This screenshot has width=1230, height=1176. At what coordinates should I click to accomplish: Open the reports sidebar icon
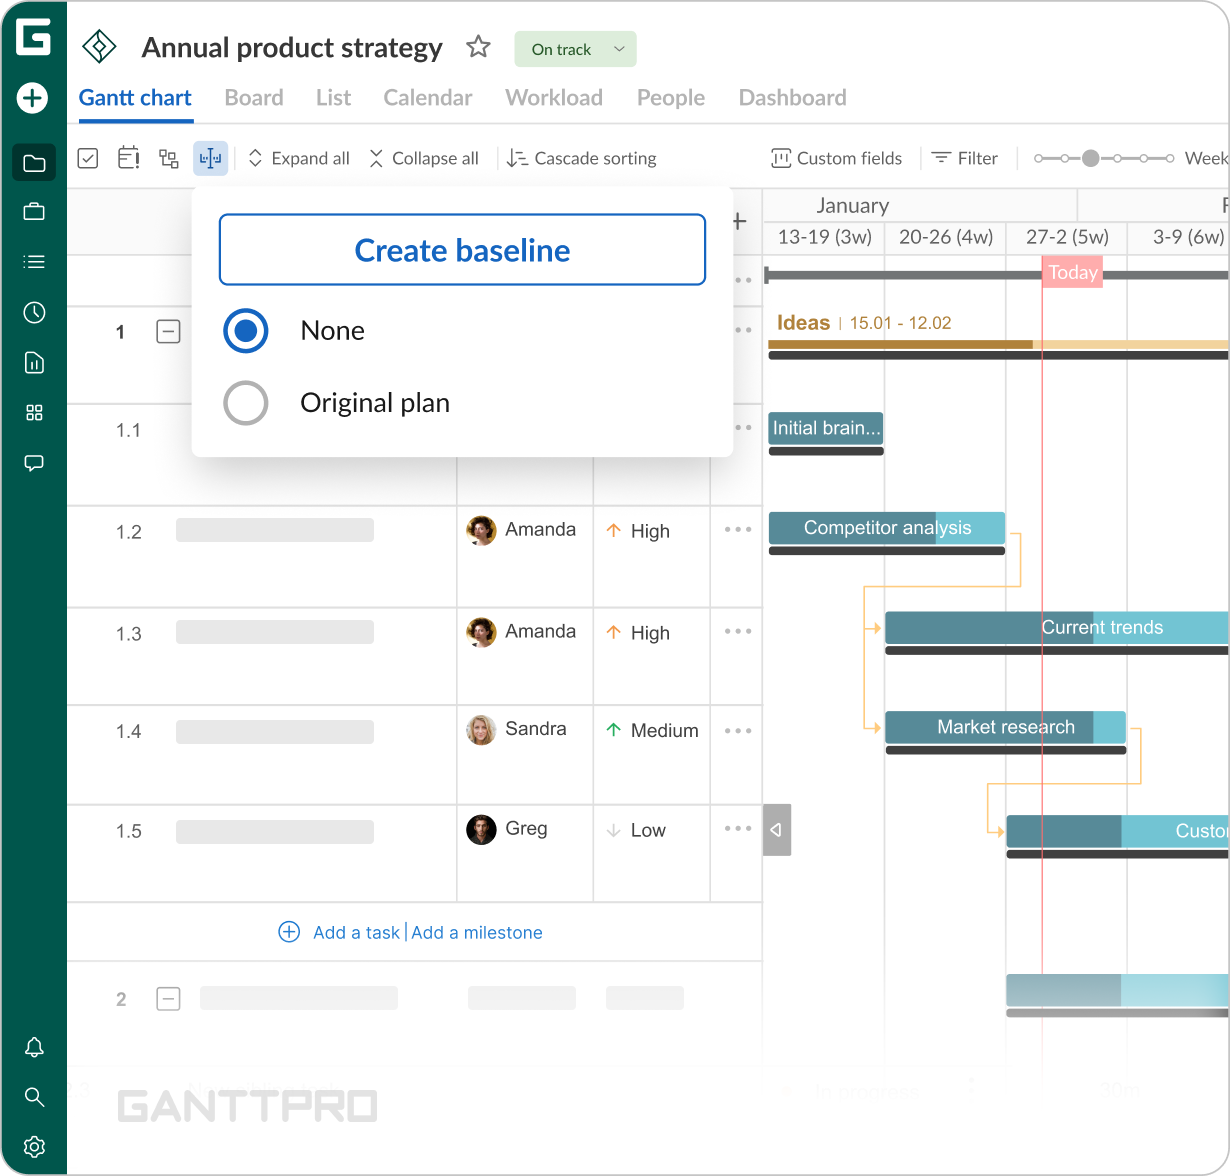34,362
